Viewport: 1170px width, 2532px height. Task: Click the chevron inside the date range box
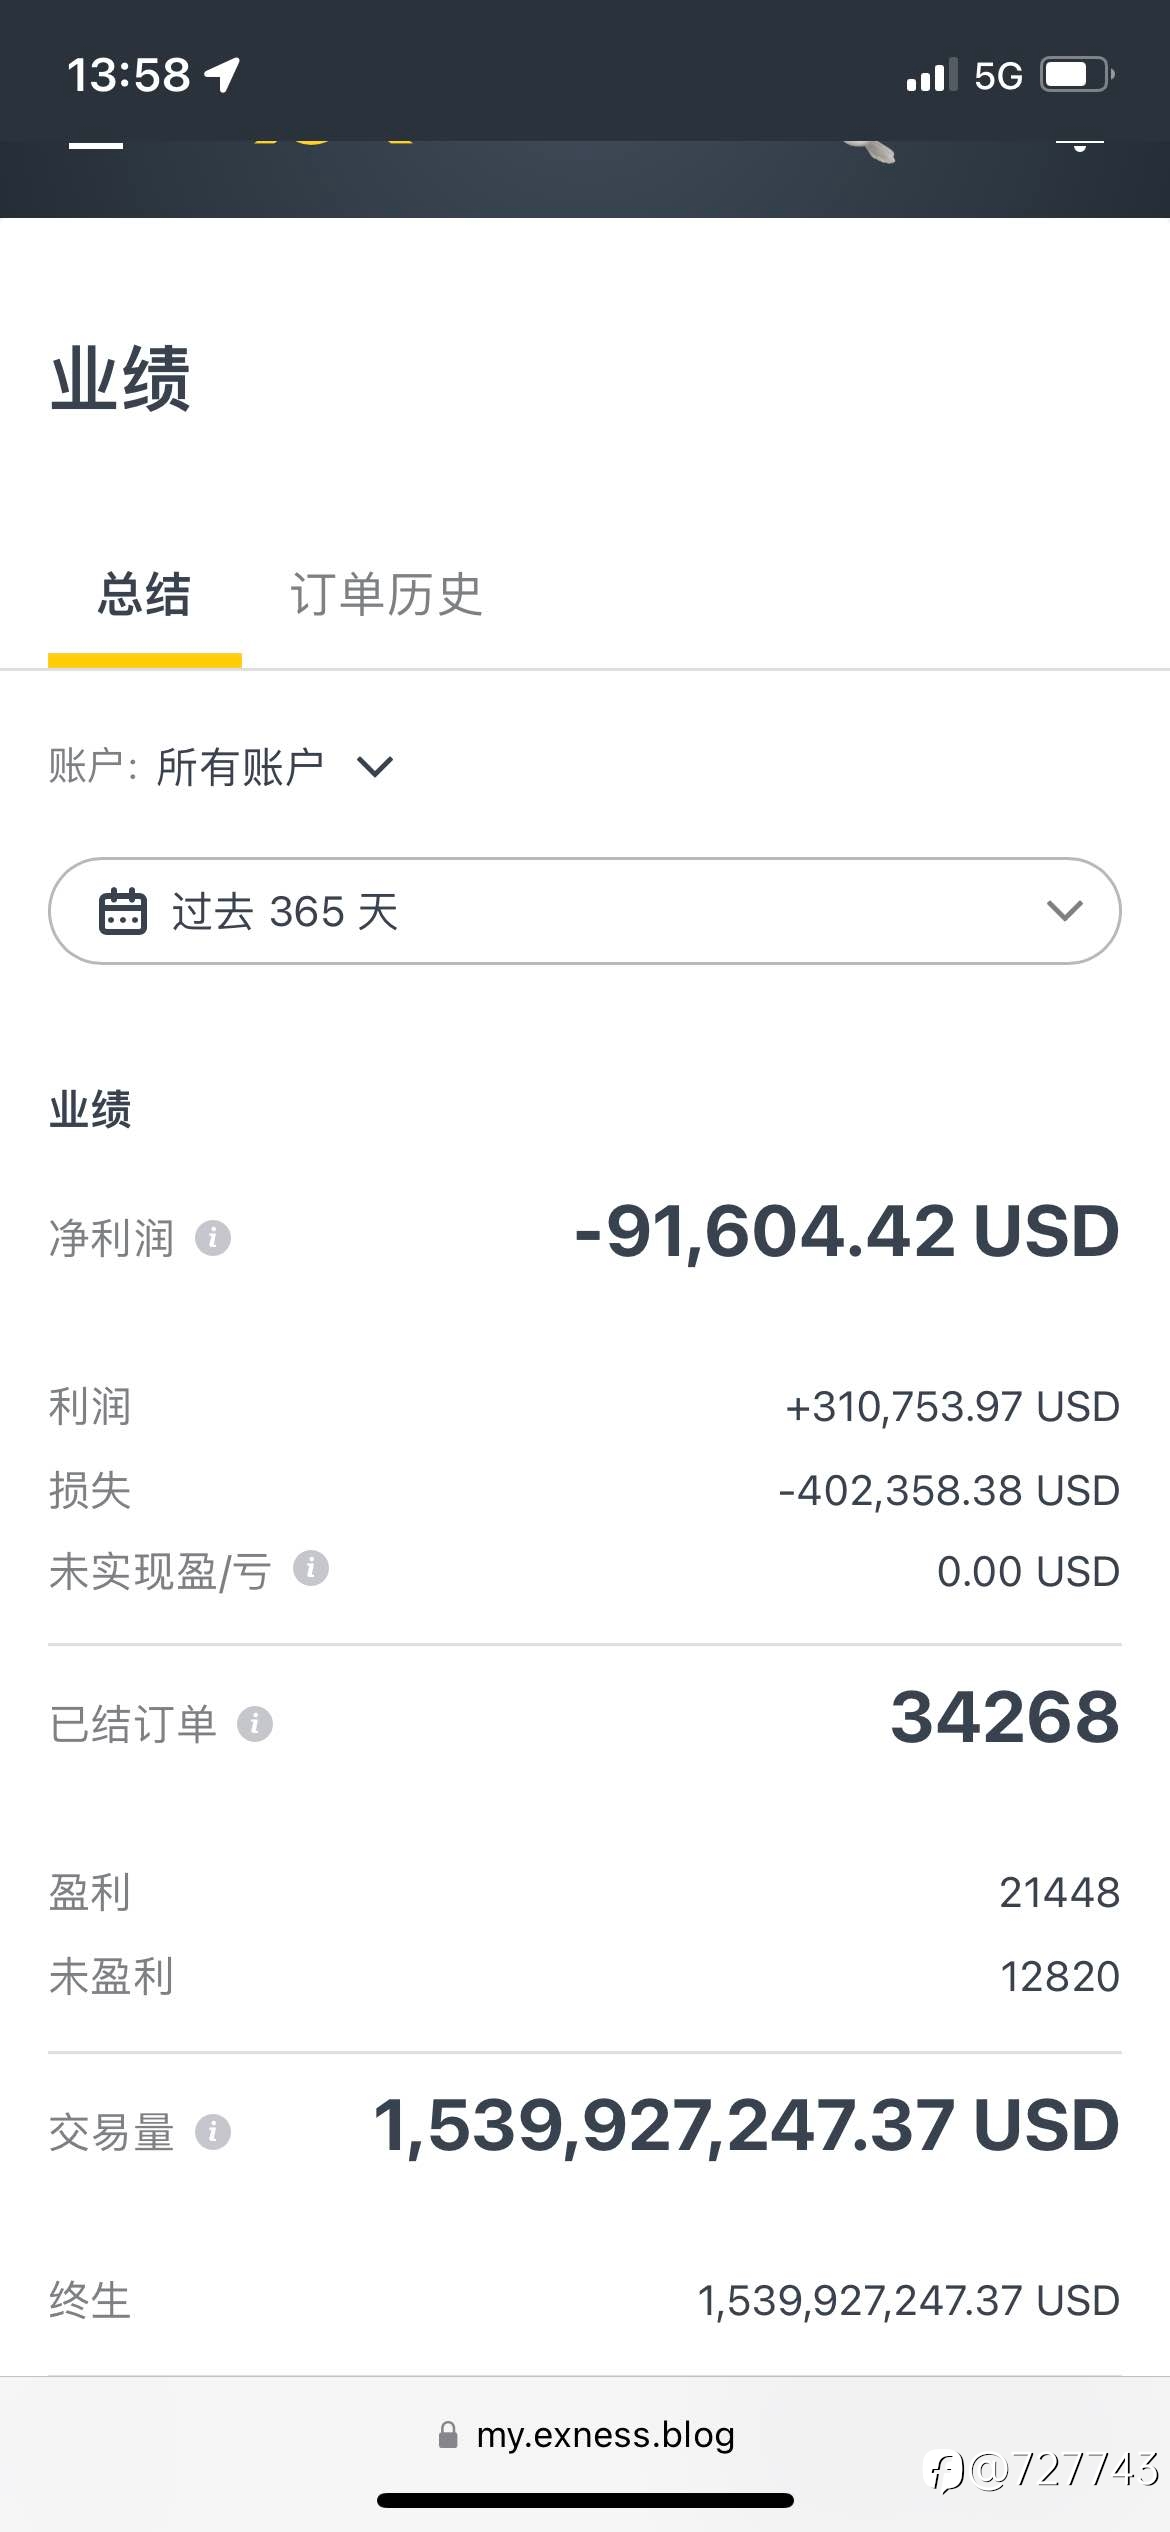(1064, 911)
